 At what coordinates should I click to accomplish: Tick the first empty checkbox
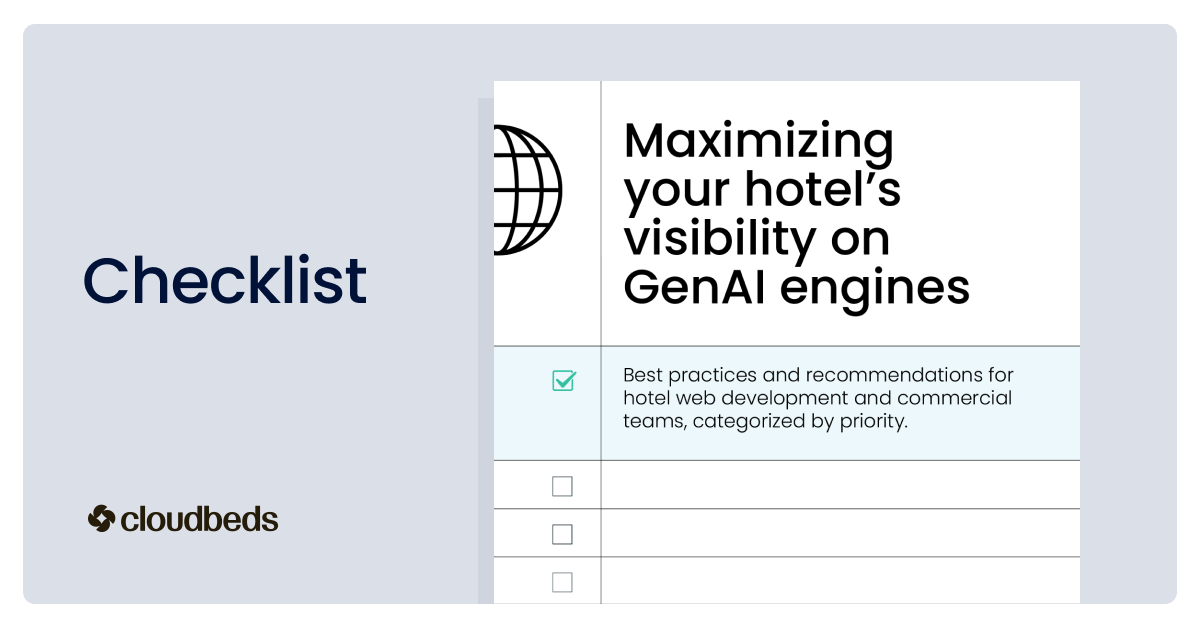coord(563,486)
